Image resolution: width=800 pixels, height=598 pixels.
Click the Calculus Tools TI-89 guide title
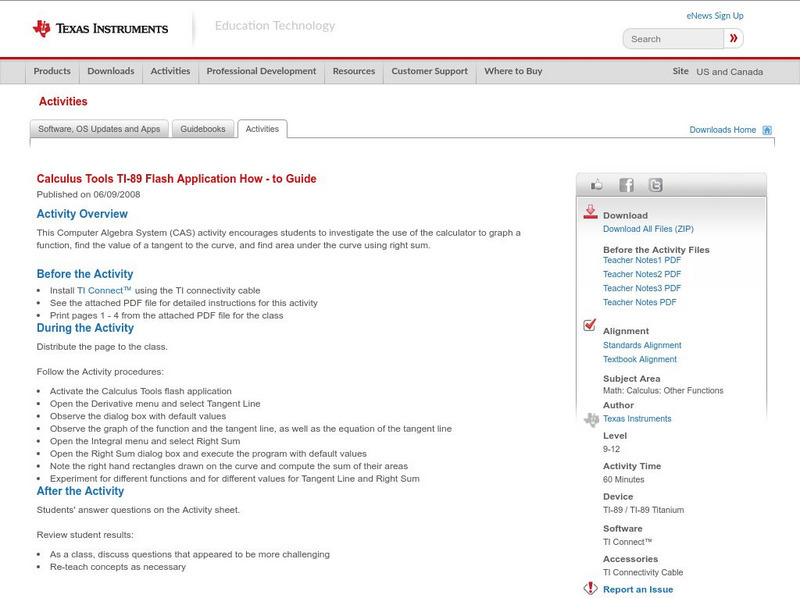[x=177, y=179]
